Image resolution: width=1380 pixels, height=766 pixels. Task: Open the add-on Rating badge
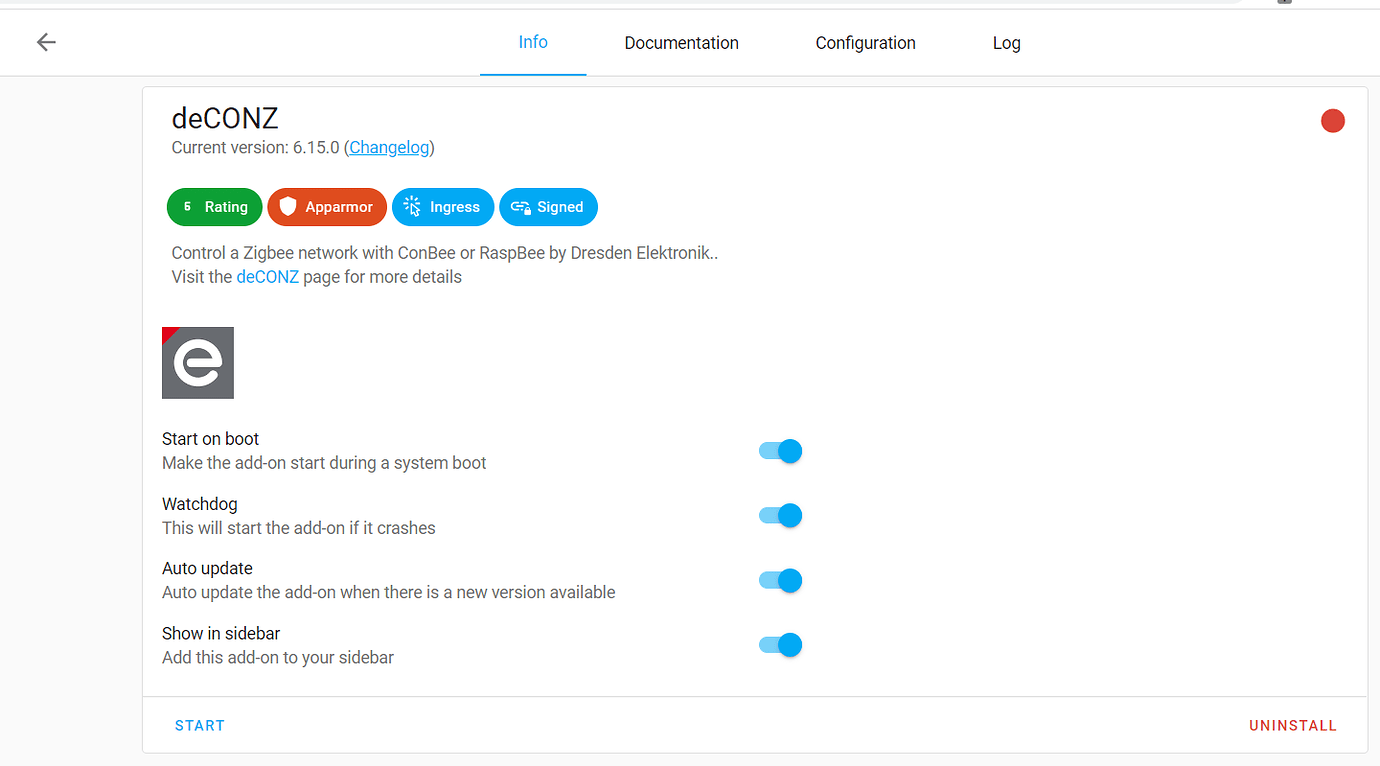coord(214,207)
